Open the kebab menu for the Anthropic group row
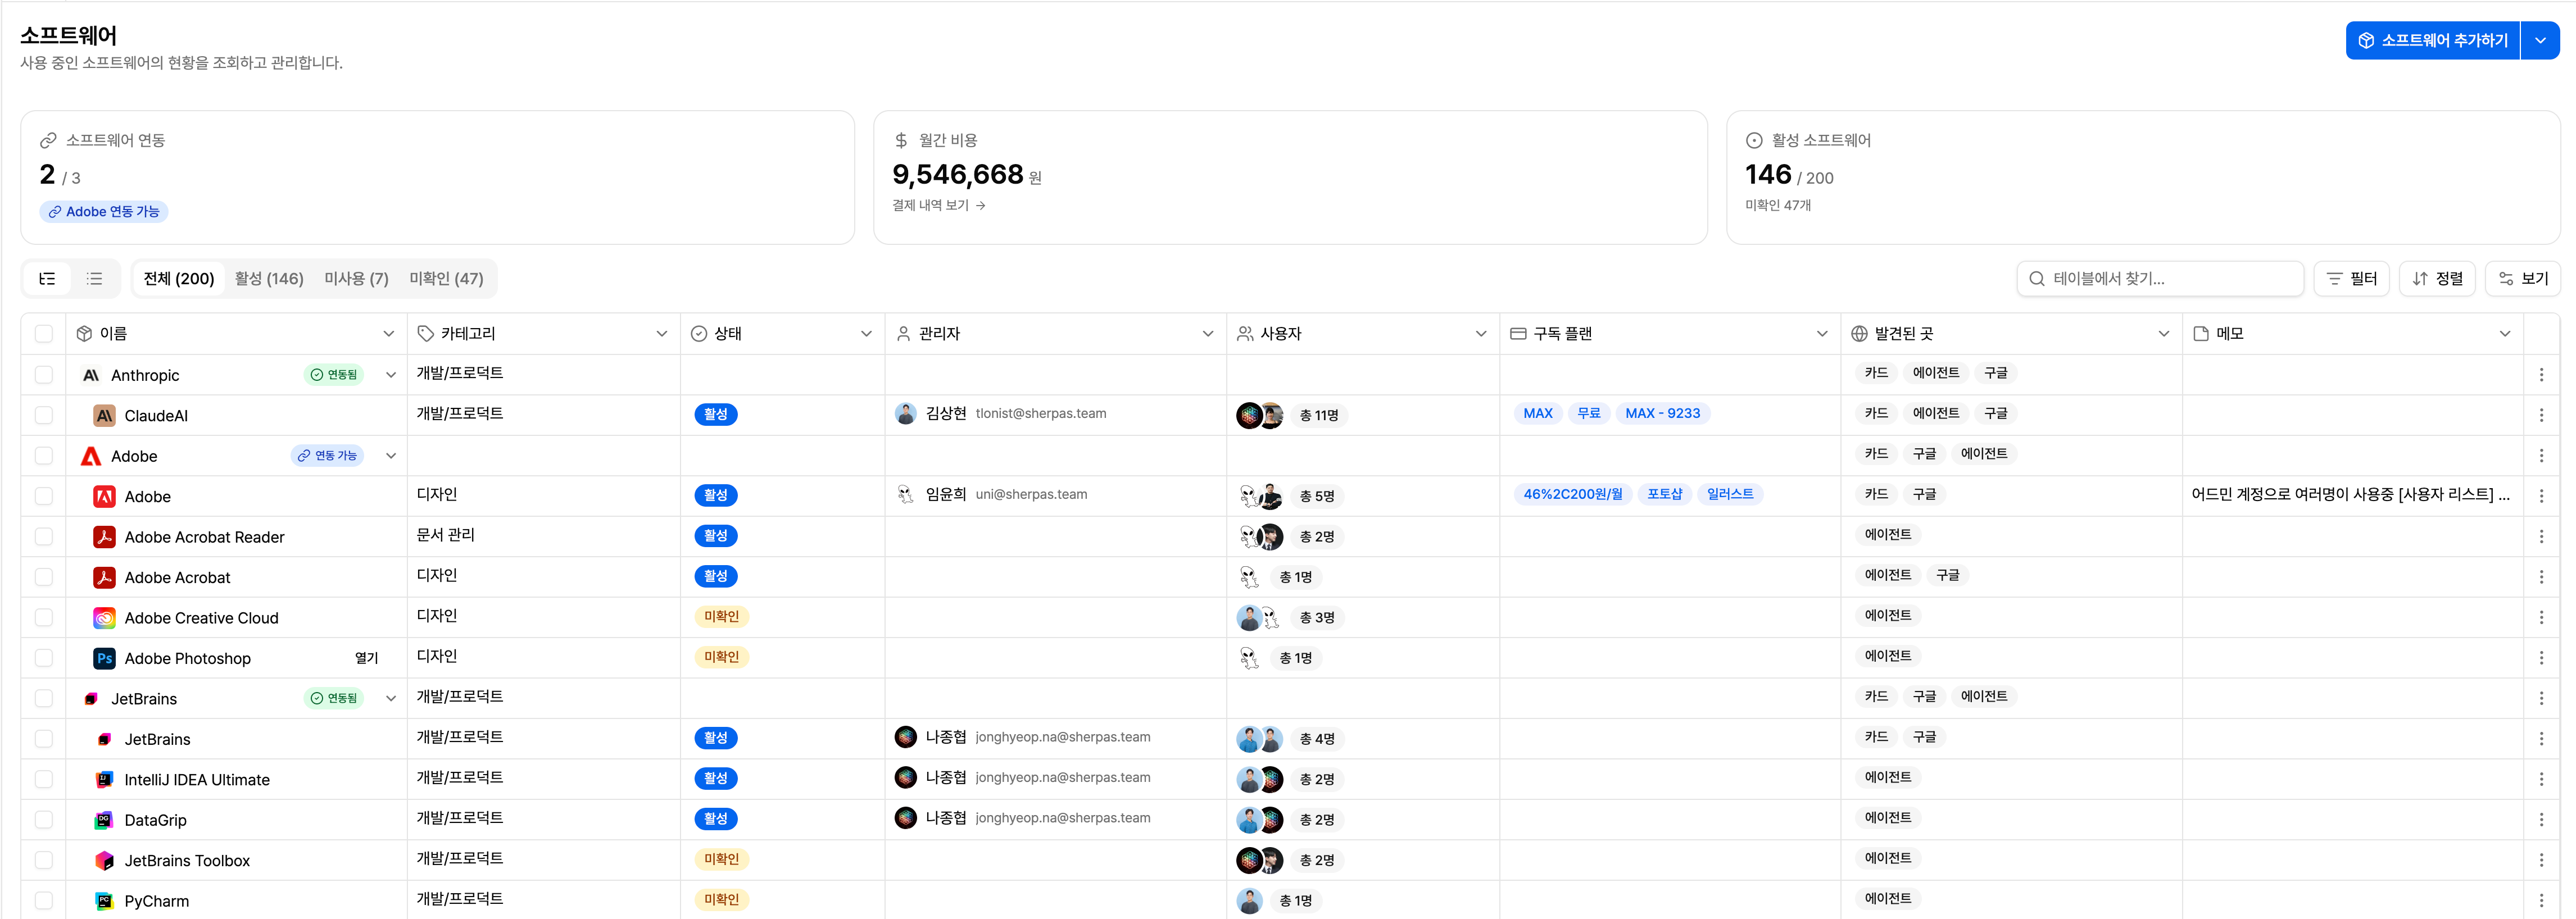 pos(2541,375)
